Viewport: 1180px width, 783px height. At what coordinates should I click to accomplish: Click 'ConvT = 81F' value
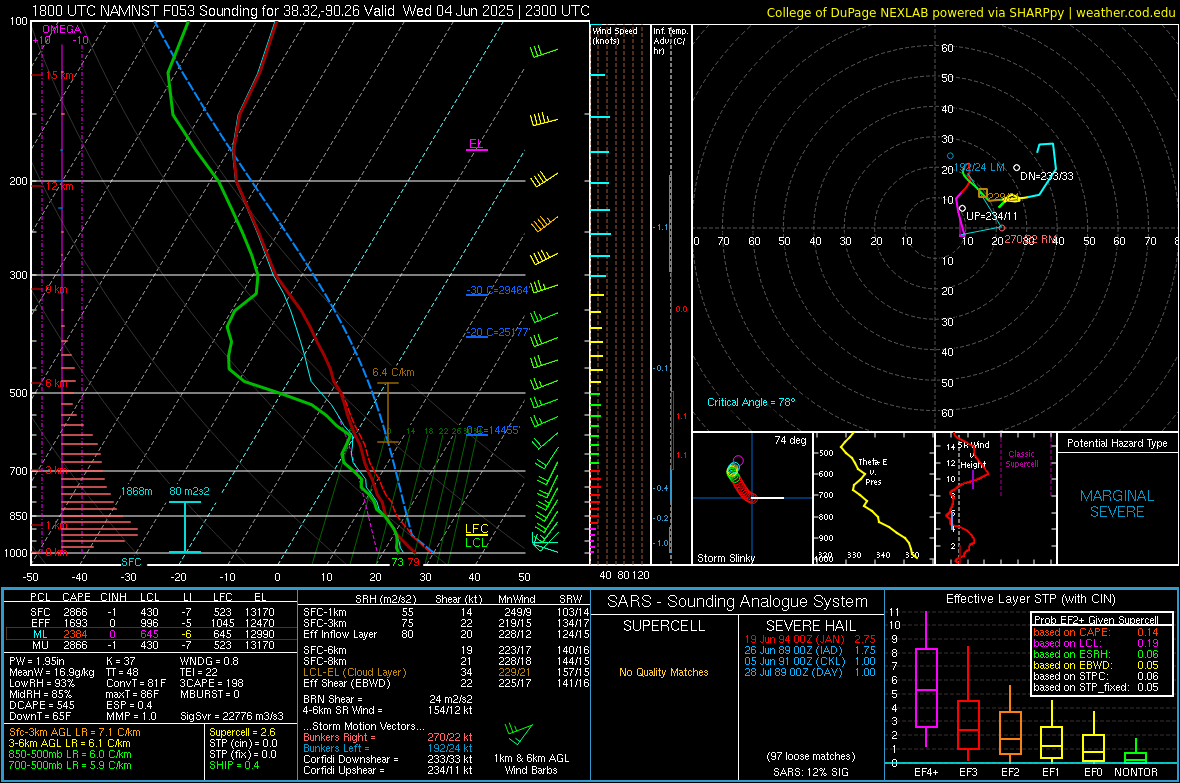click(x=135, y=684)
